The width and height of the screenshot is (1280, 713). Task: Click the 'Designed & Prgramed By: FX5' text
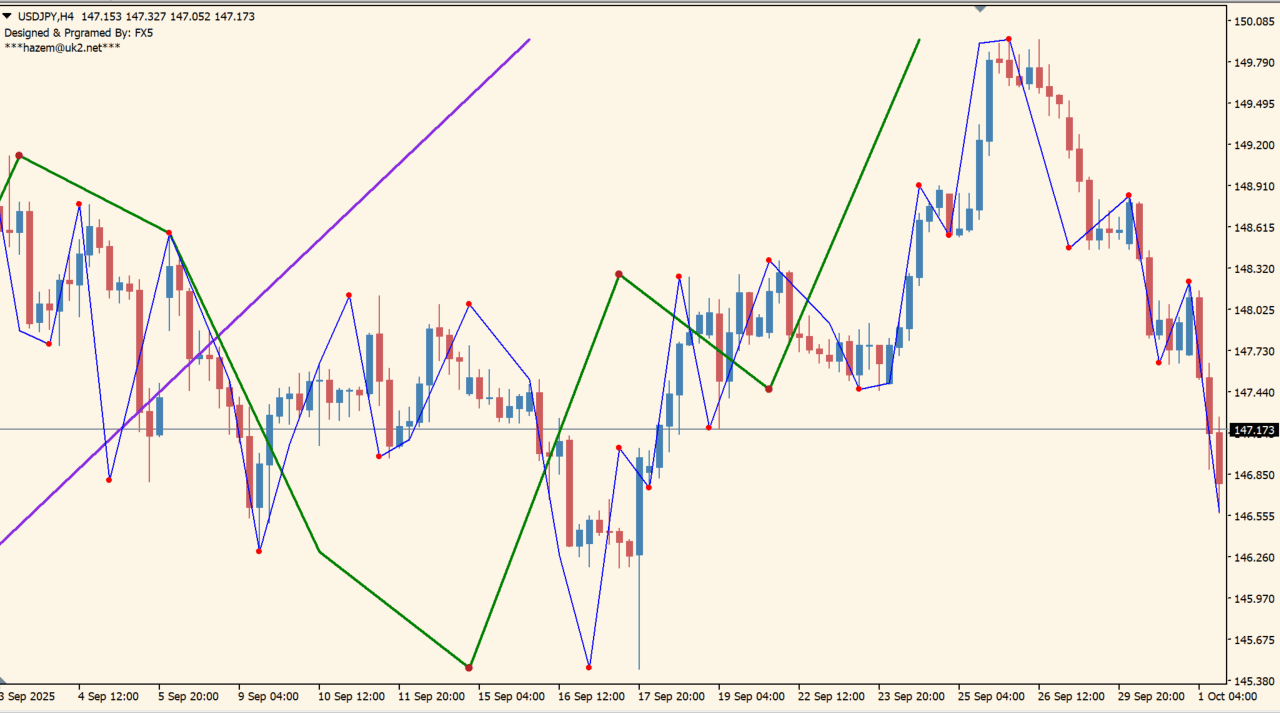pos(79,32)
